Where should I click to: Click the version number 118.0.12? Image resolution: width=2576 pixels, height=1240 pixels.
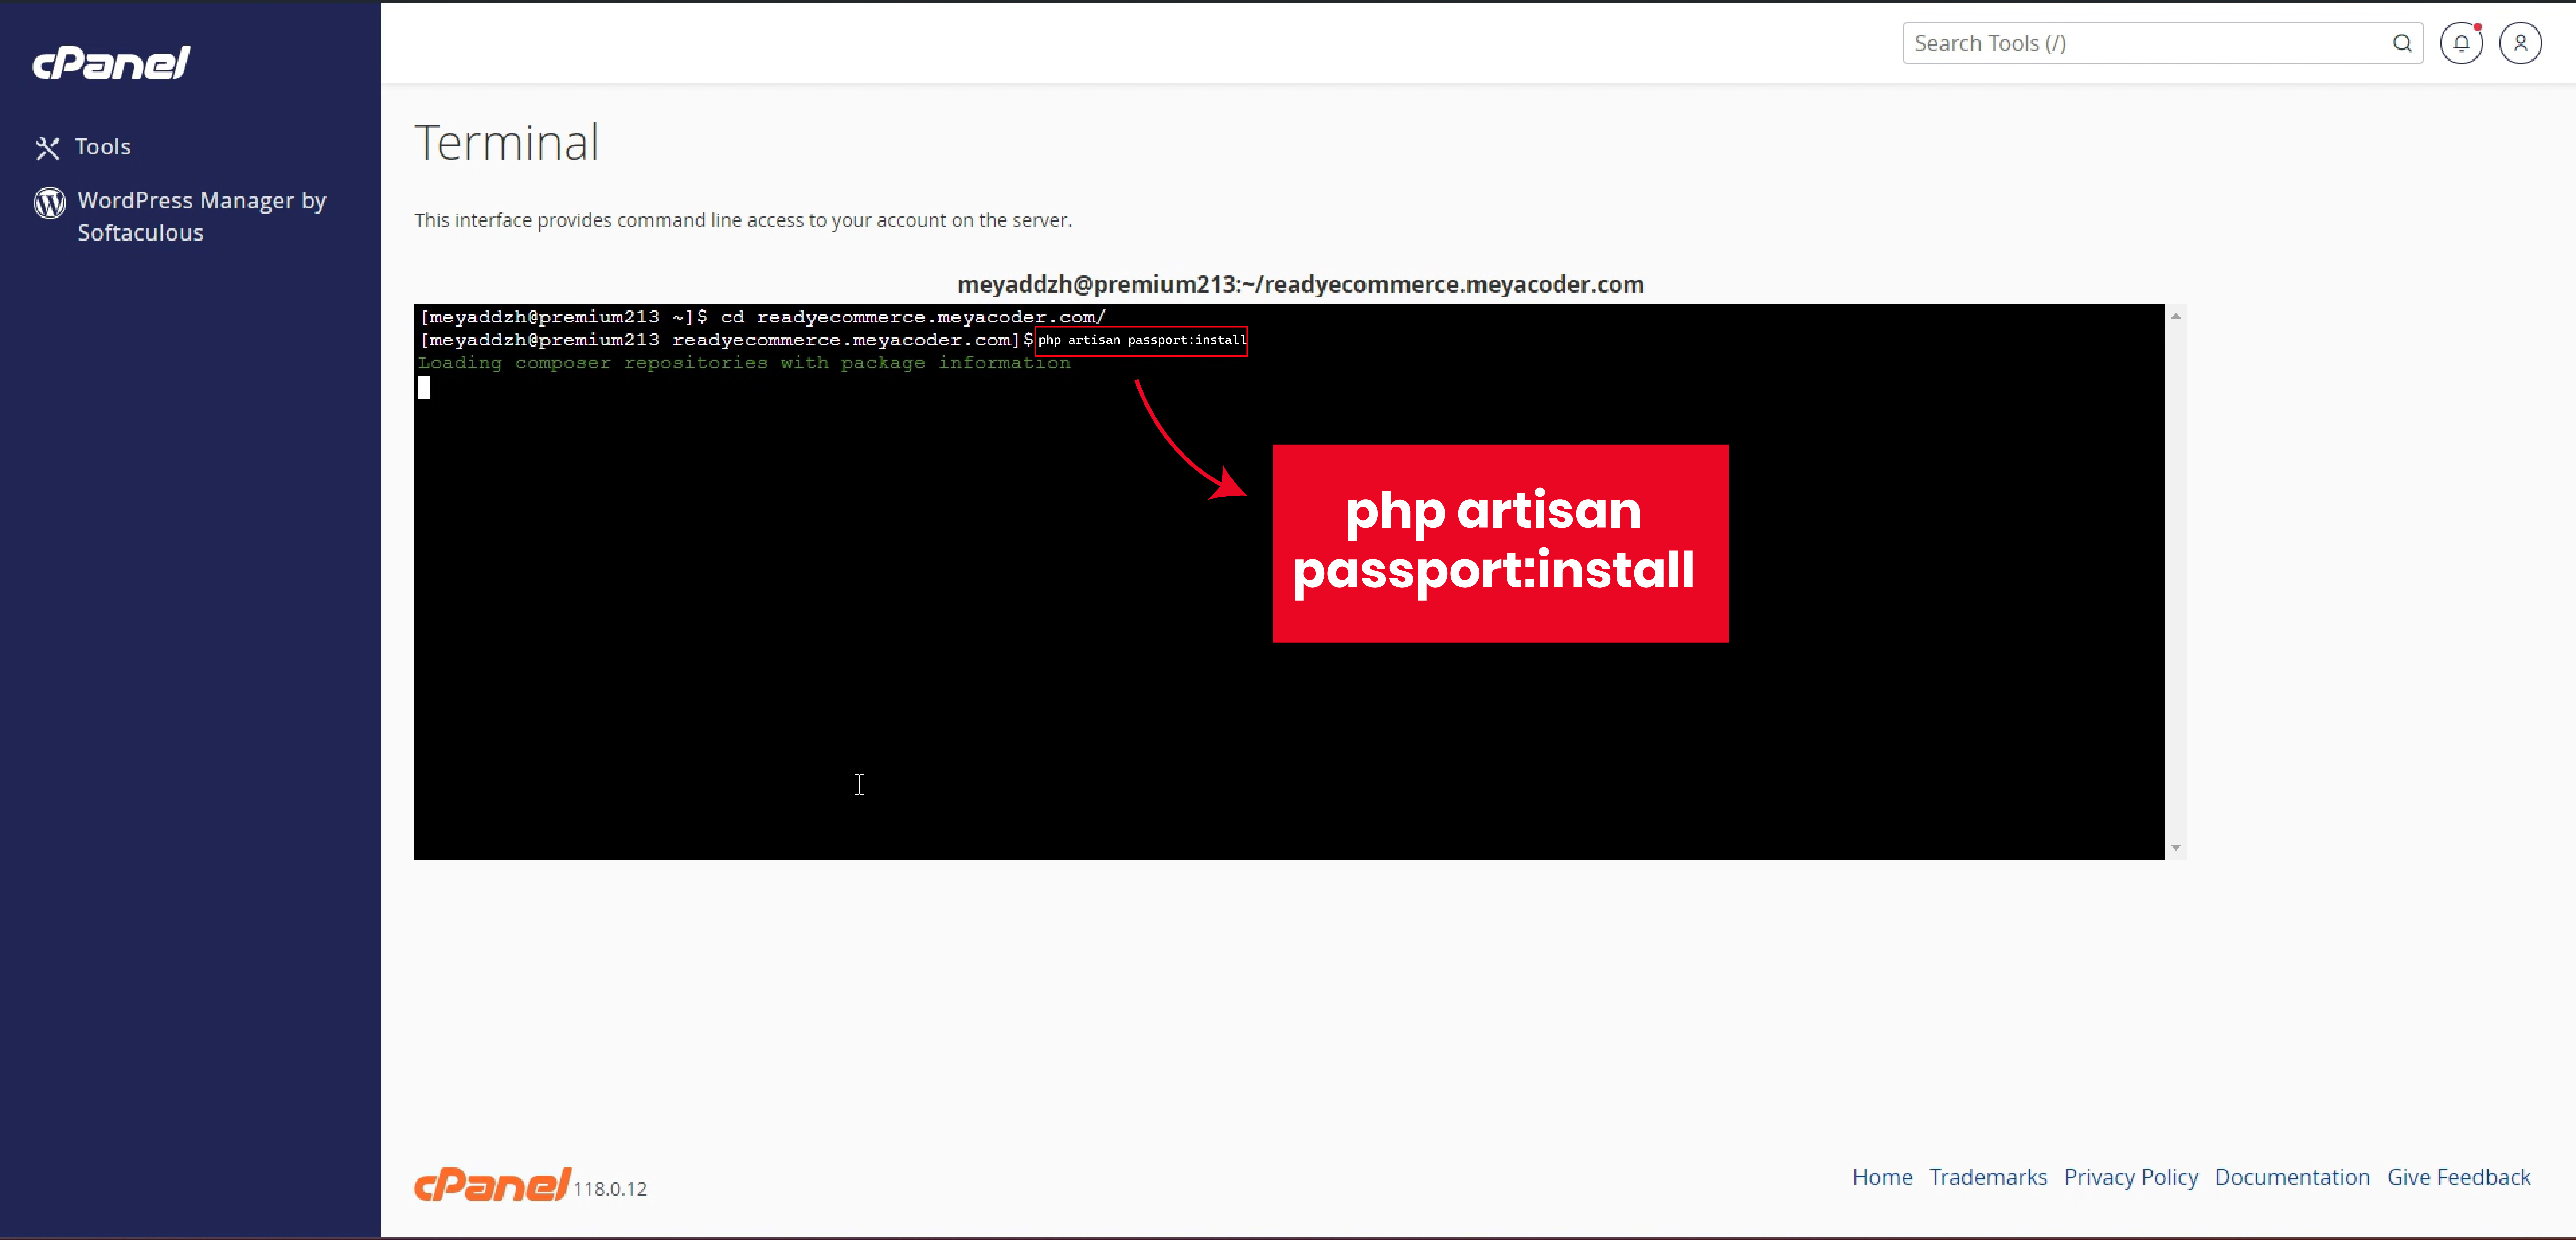610,1189
